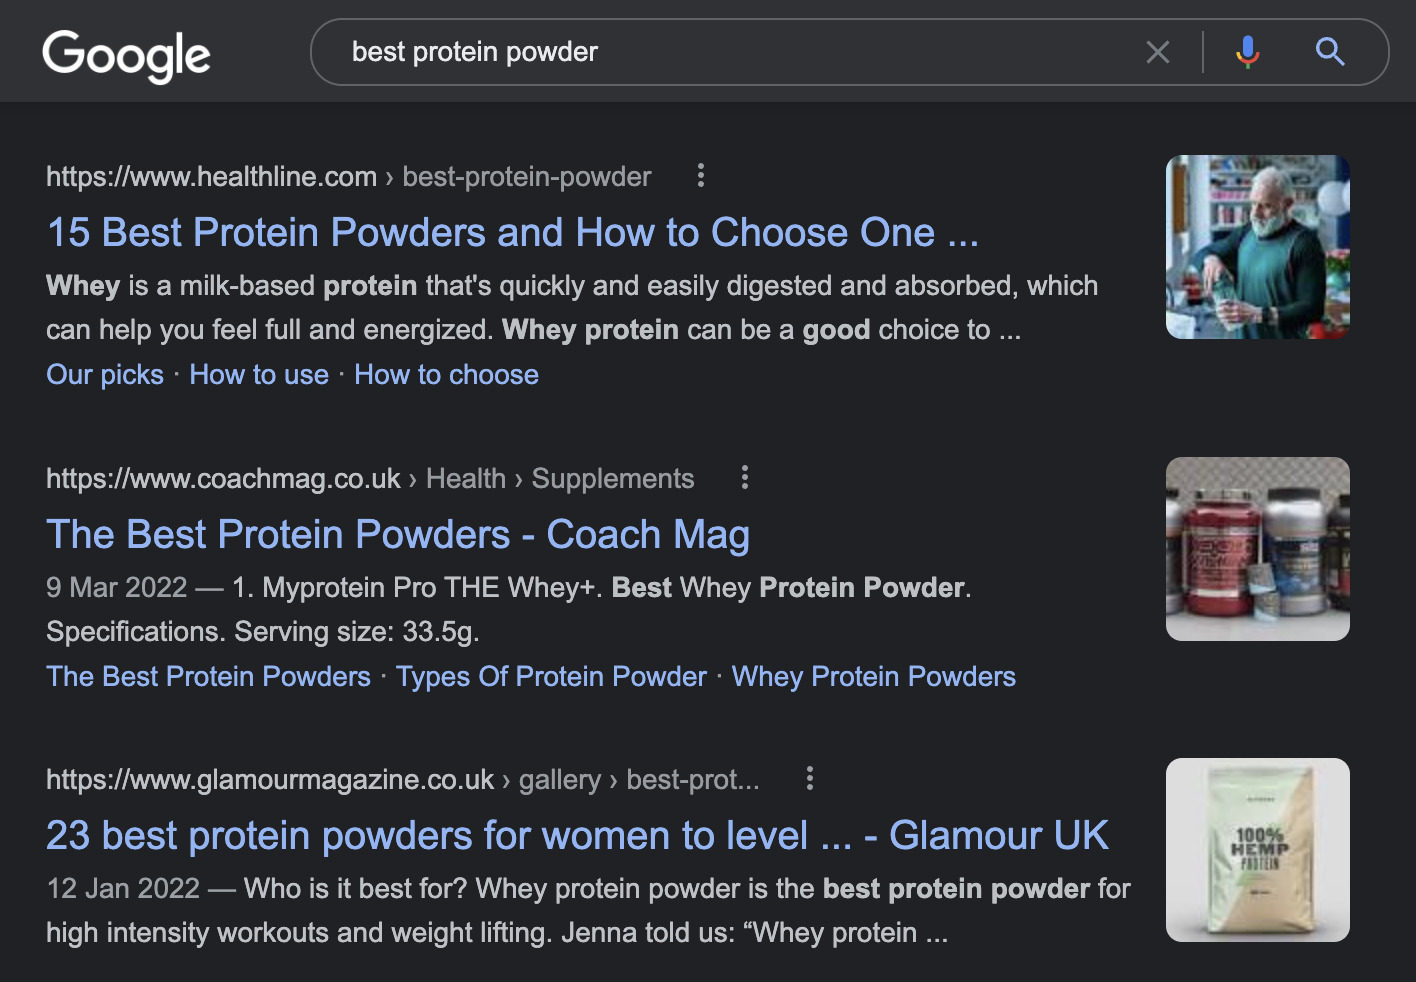1416x982 pixels.
Task: Click the 'Our picks' sitelink under Healthline
Action: (x=104, y=374)
